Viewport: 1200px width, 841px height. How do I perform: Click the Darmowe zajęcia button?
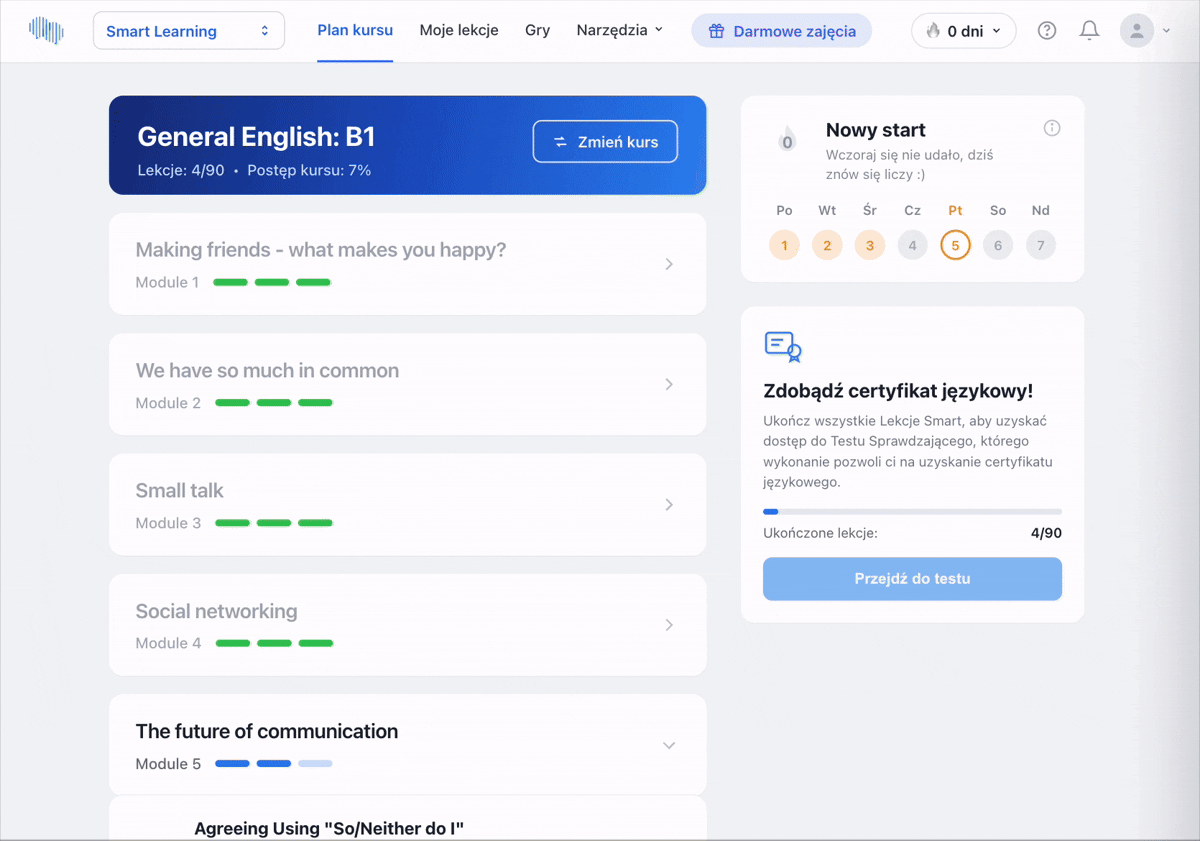[781, 31]
